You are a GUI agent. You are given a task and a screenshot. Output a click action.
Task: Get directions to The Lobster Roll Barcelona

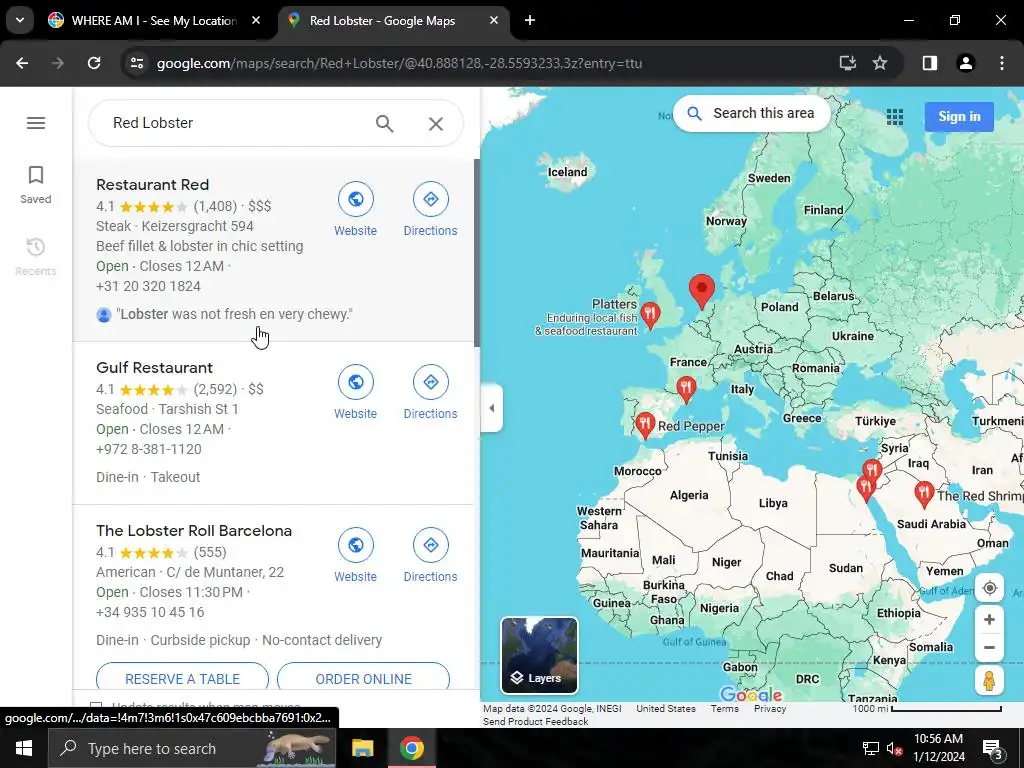(x=430, y=556)
